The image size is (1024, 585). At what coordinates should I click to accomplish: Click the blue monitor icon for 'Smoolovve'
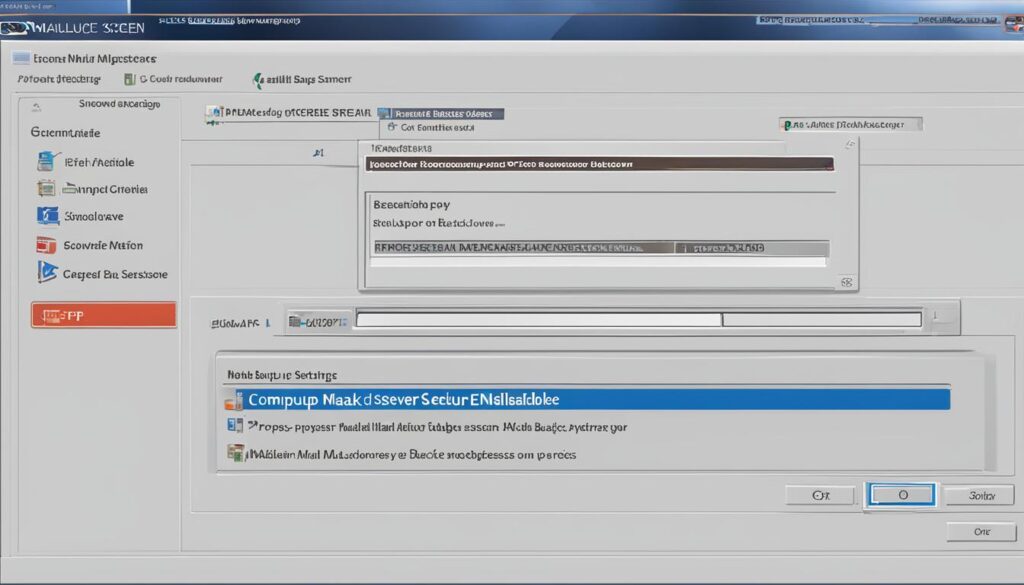point(48,215)
